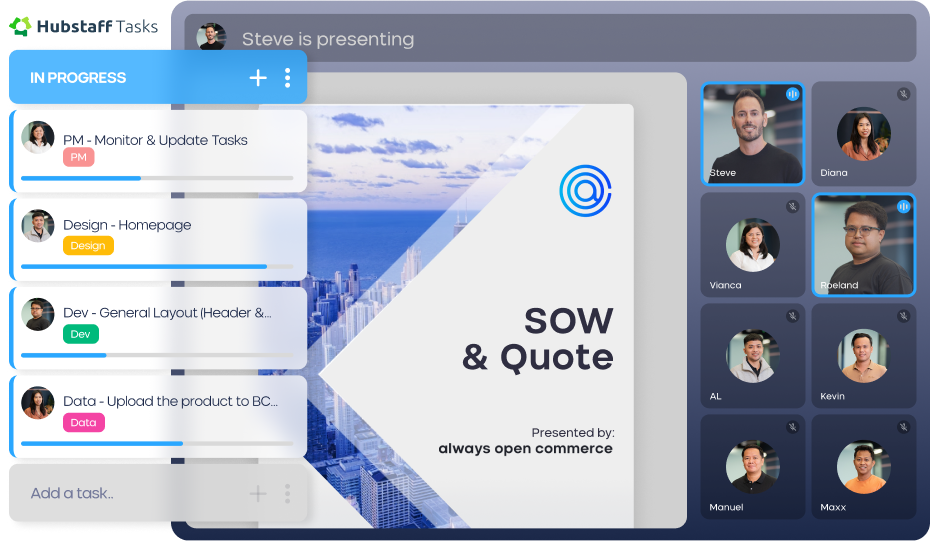Click the pink Data label tag

click(x=84, y=422)
